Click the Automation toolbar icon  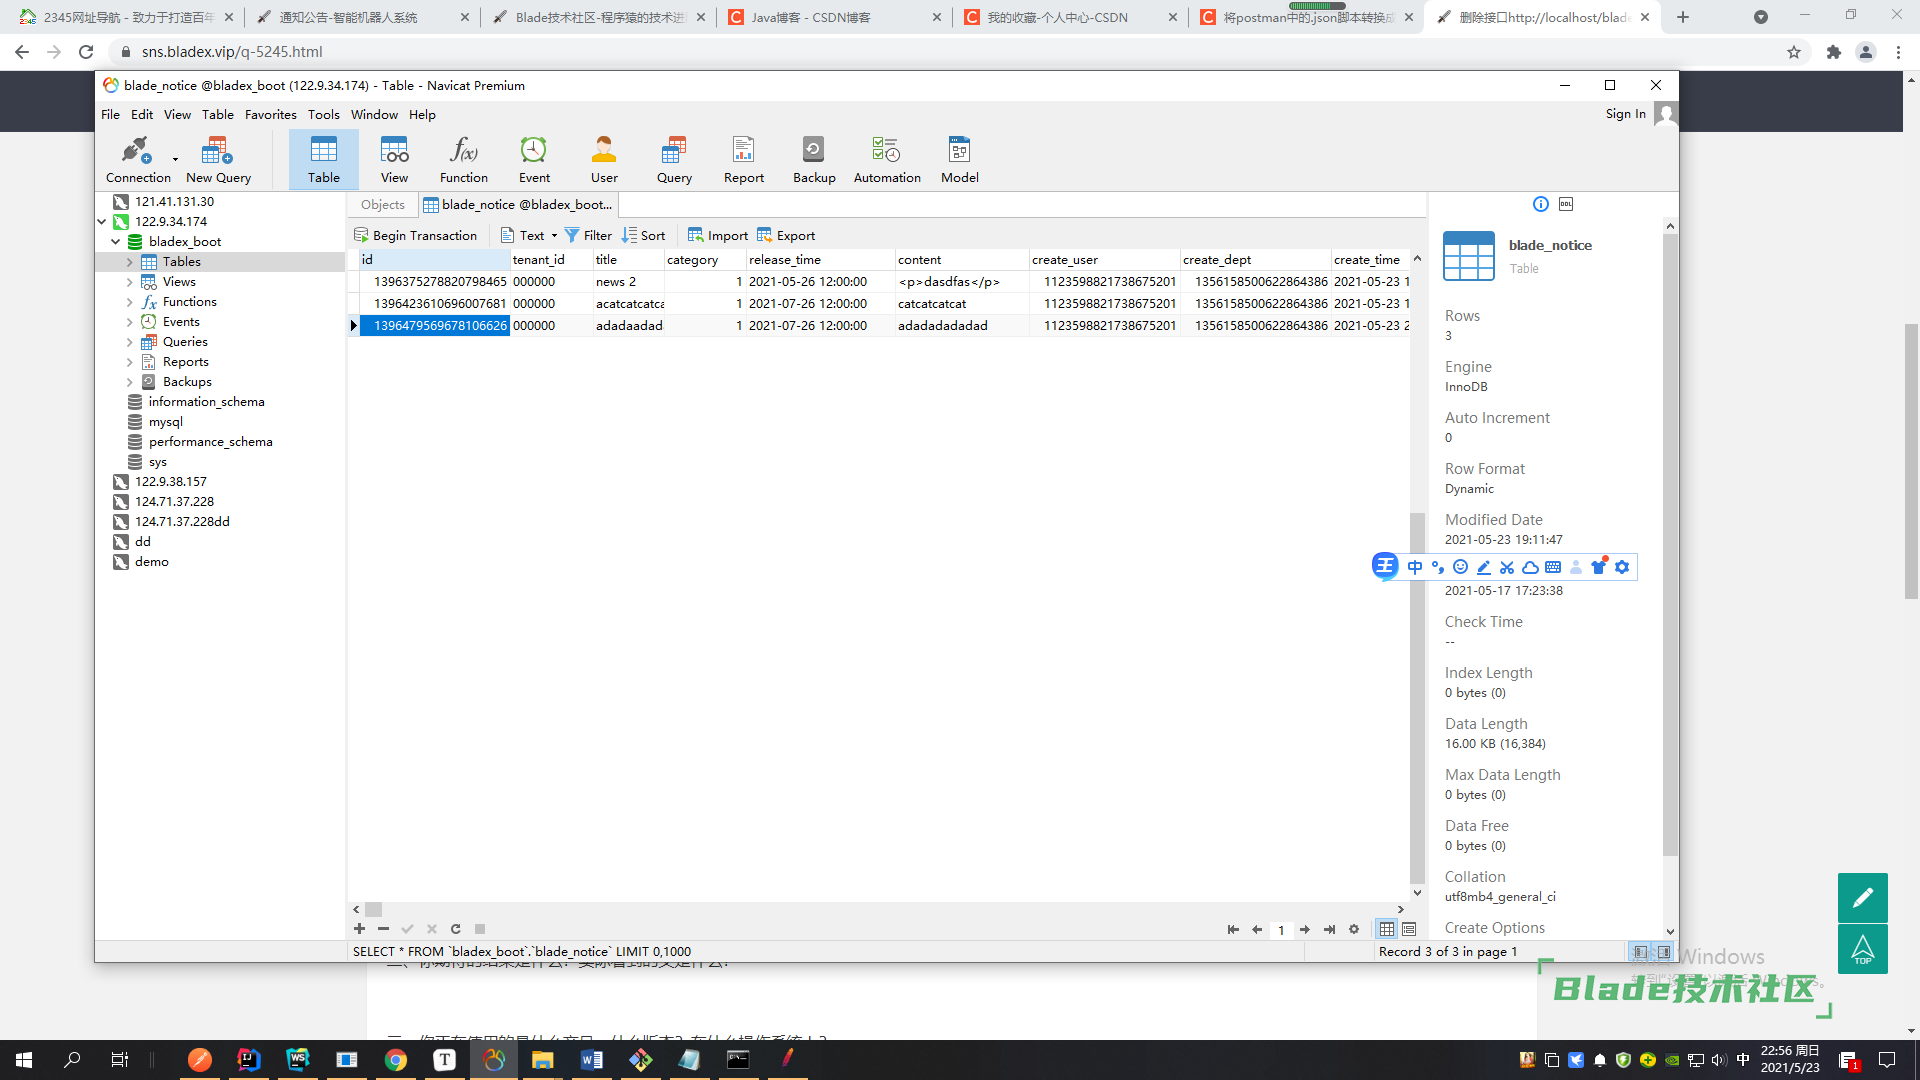[x=887, y=160]
